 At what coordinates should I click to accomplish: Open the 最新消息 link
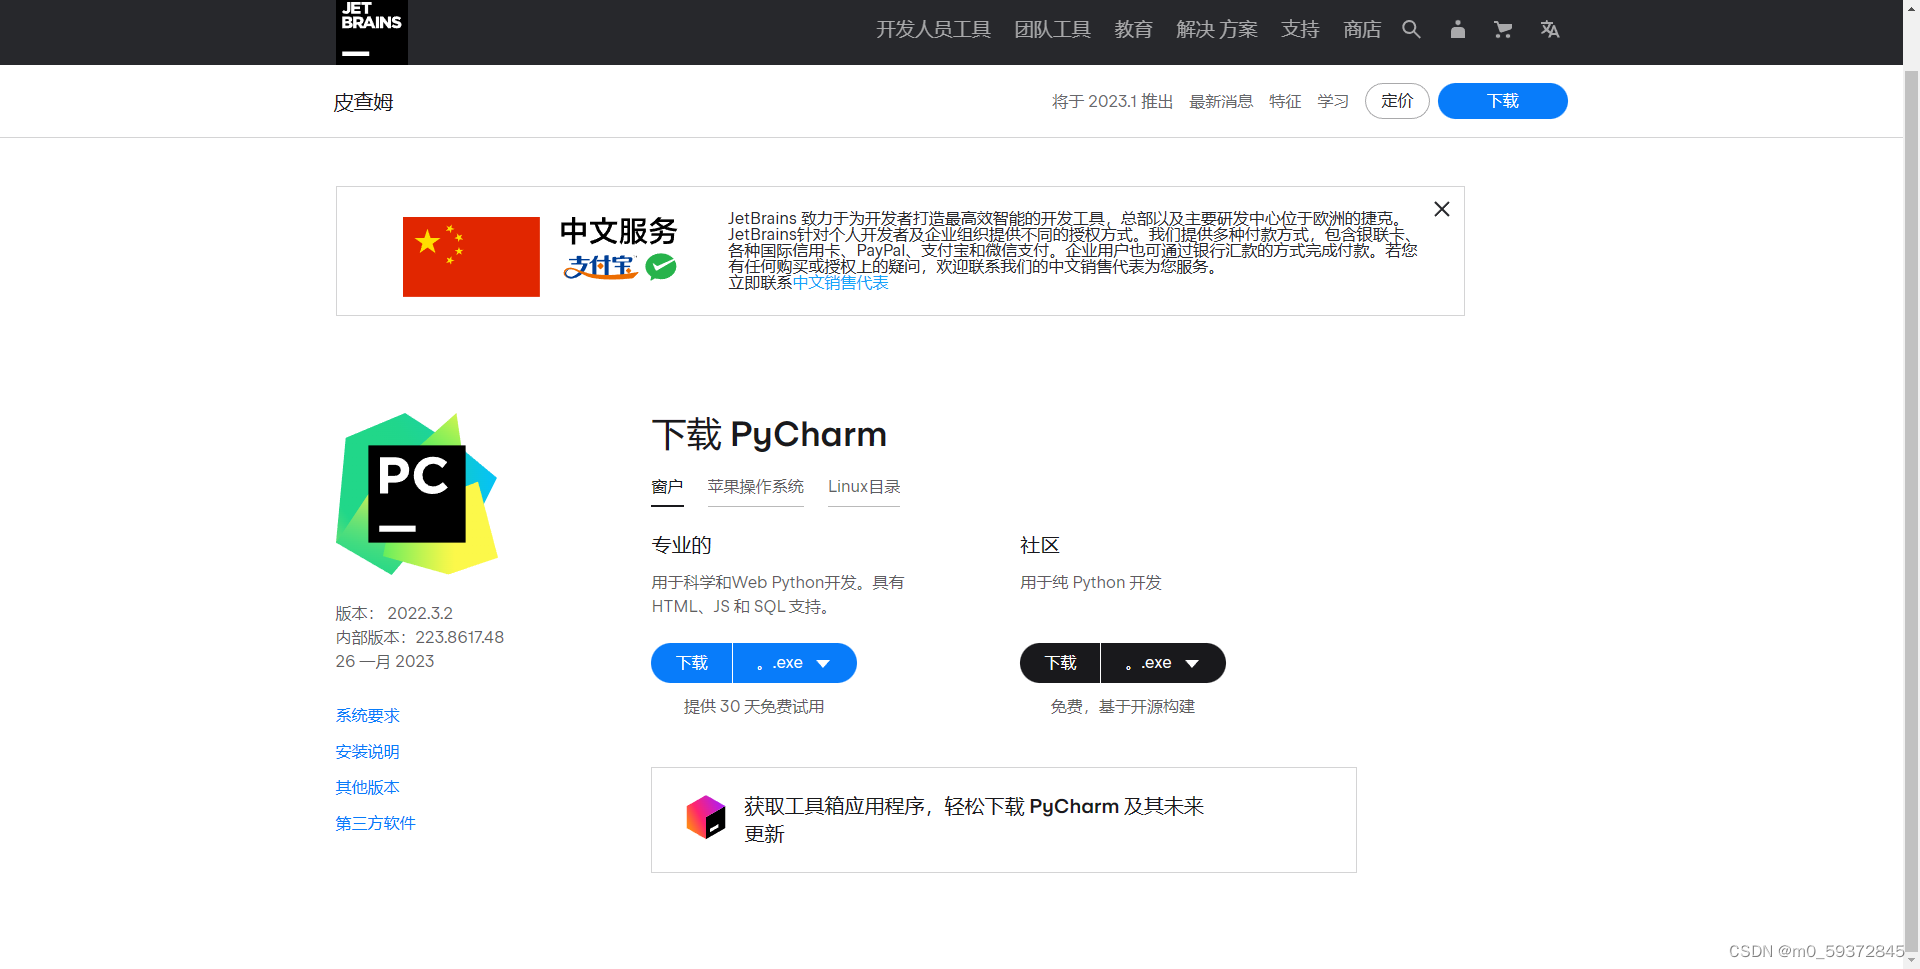coord(1221,101)
